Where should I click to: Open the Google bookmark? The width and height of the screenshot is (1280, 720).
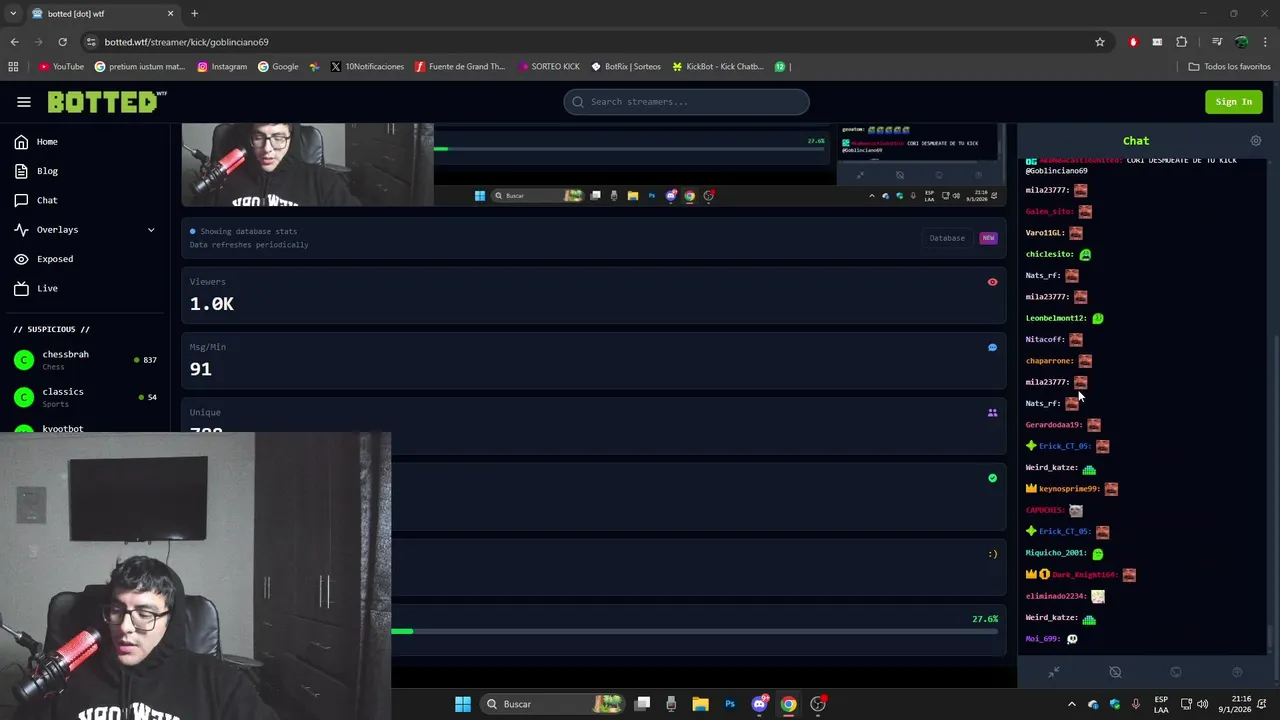tap(278, 67)
